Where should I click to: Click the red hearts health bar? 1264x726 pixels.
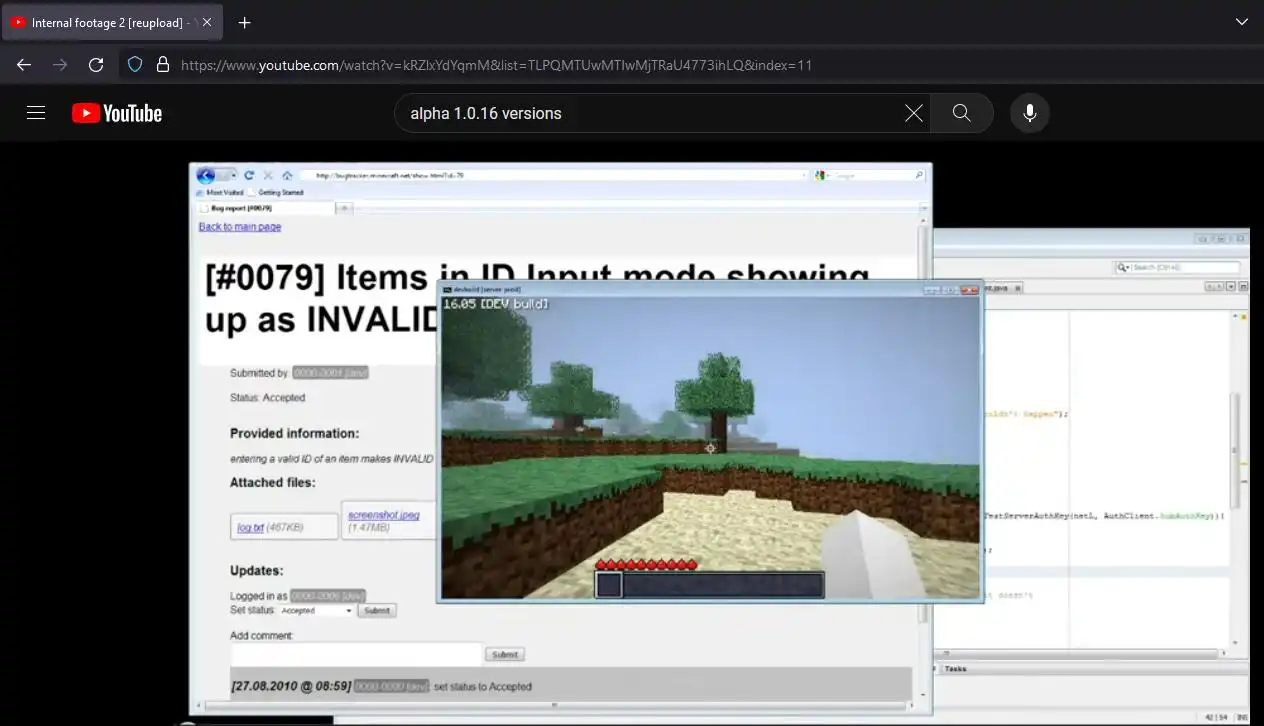[646, 565]
